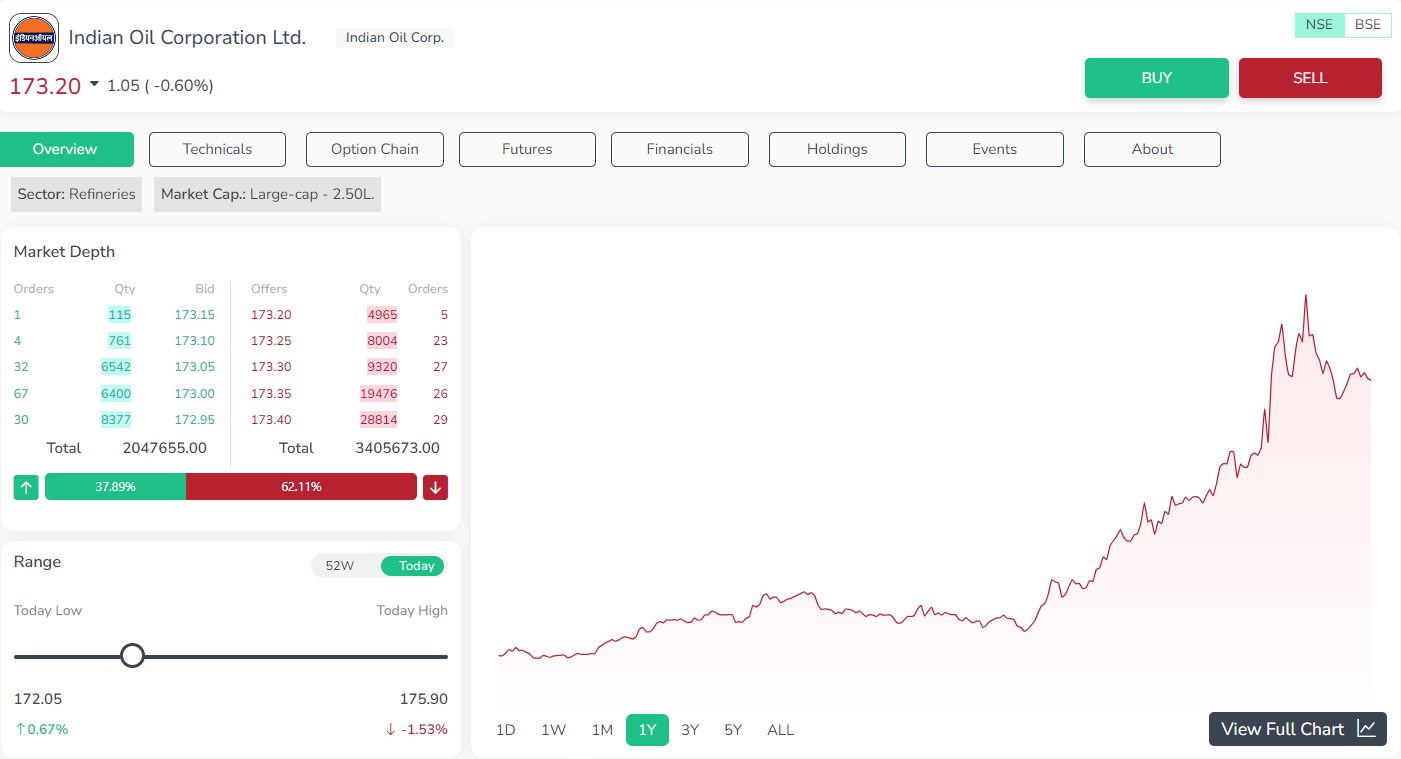The image size is (1401, 759).
Task: Set chart period to 1M
Action: pyautogui.click(x=602, y=730)
